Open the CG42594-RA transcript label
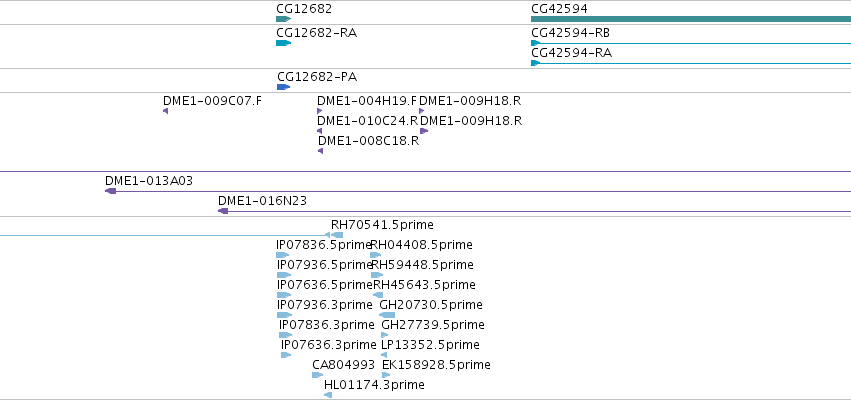 coord(571,53)
